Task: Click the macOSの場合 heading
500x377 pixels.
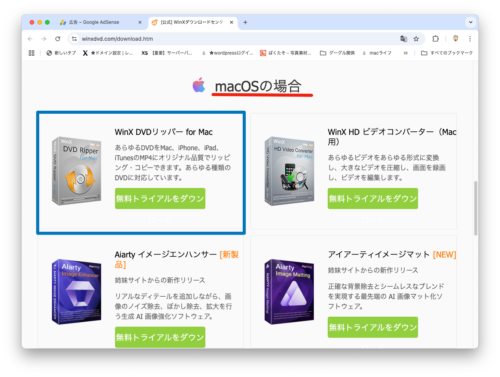Action: coord(258,86)
